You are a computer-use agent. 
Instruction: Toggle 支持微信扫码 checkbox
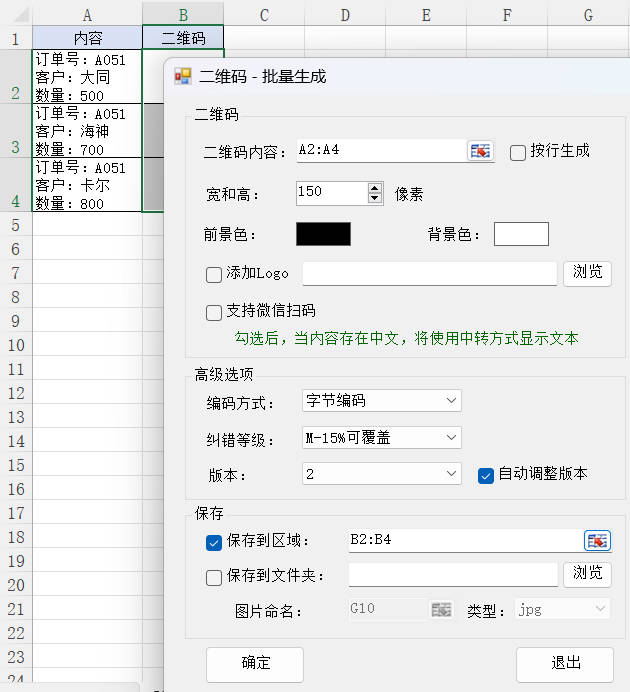pos(214,312)
